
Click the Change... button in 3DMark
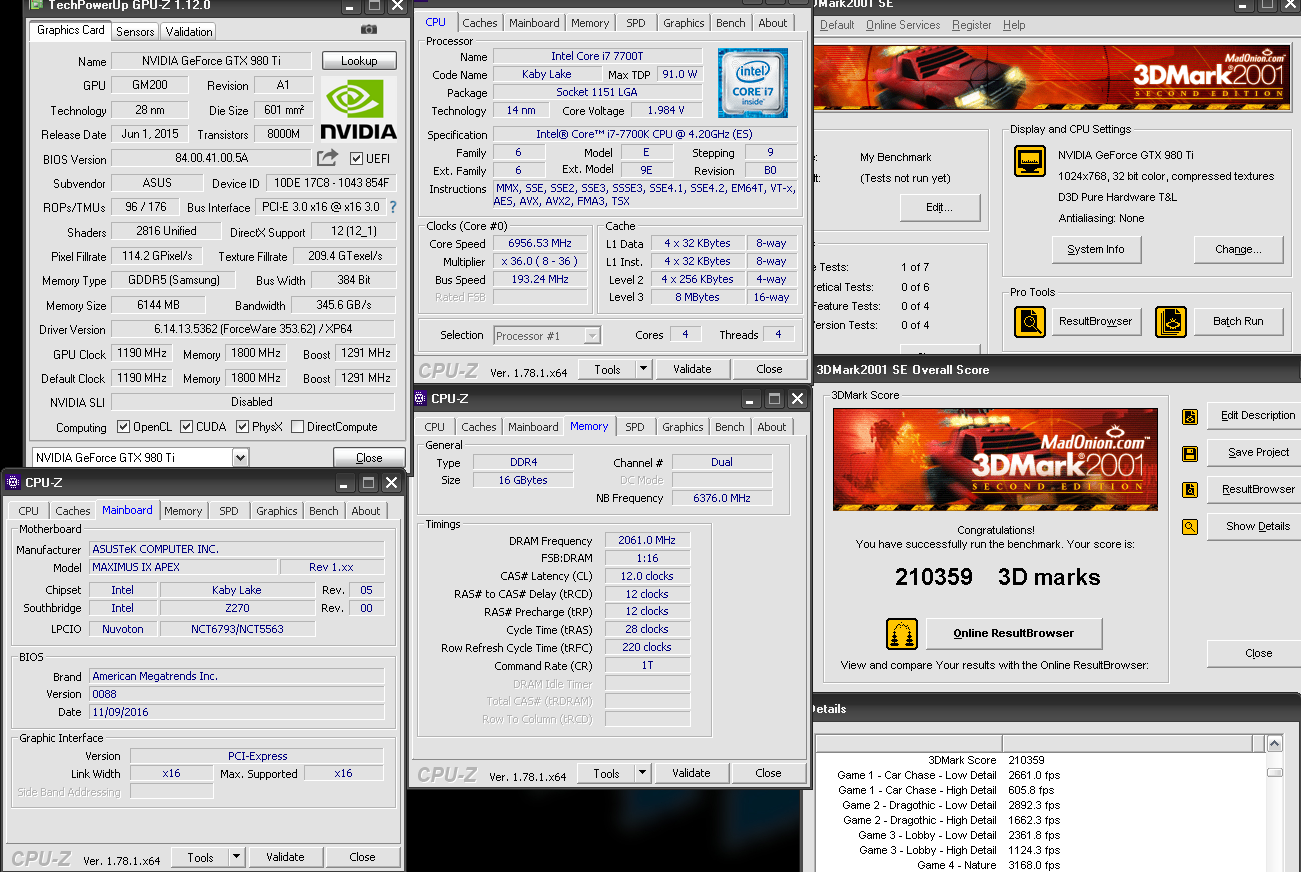pos(1238,249)
